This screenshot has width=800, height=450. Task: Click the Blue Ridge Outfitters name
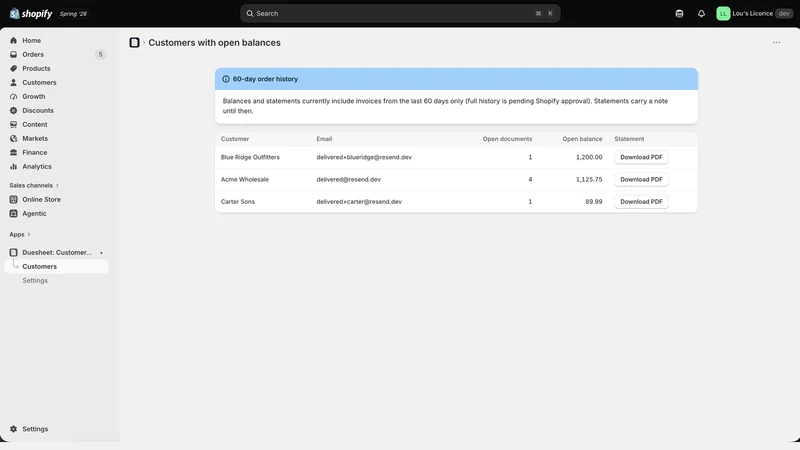[x=250, y=157]
